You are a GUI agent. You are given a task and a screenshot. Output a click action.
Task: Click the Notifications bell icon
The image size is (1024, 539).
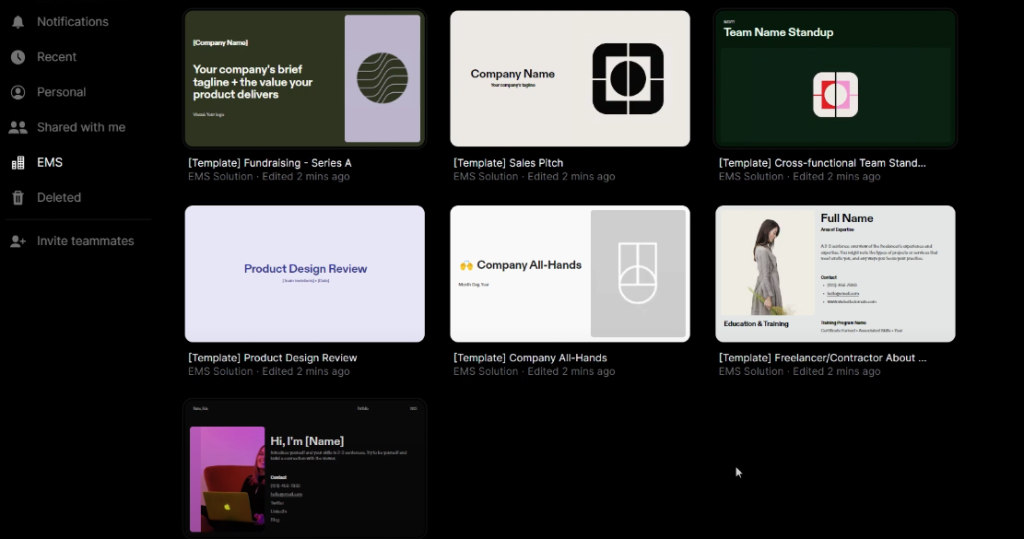18,22
